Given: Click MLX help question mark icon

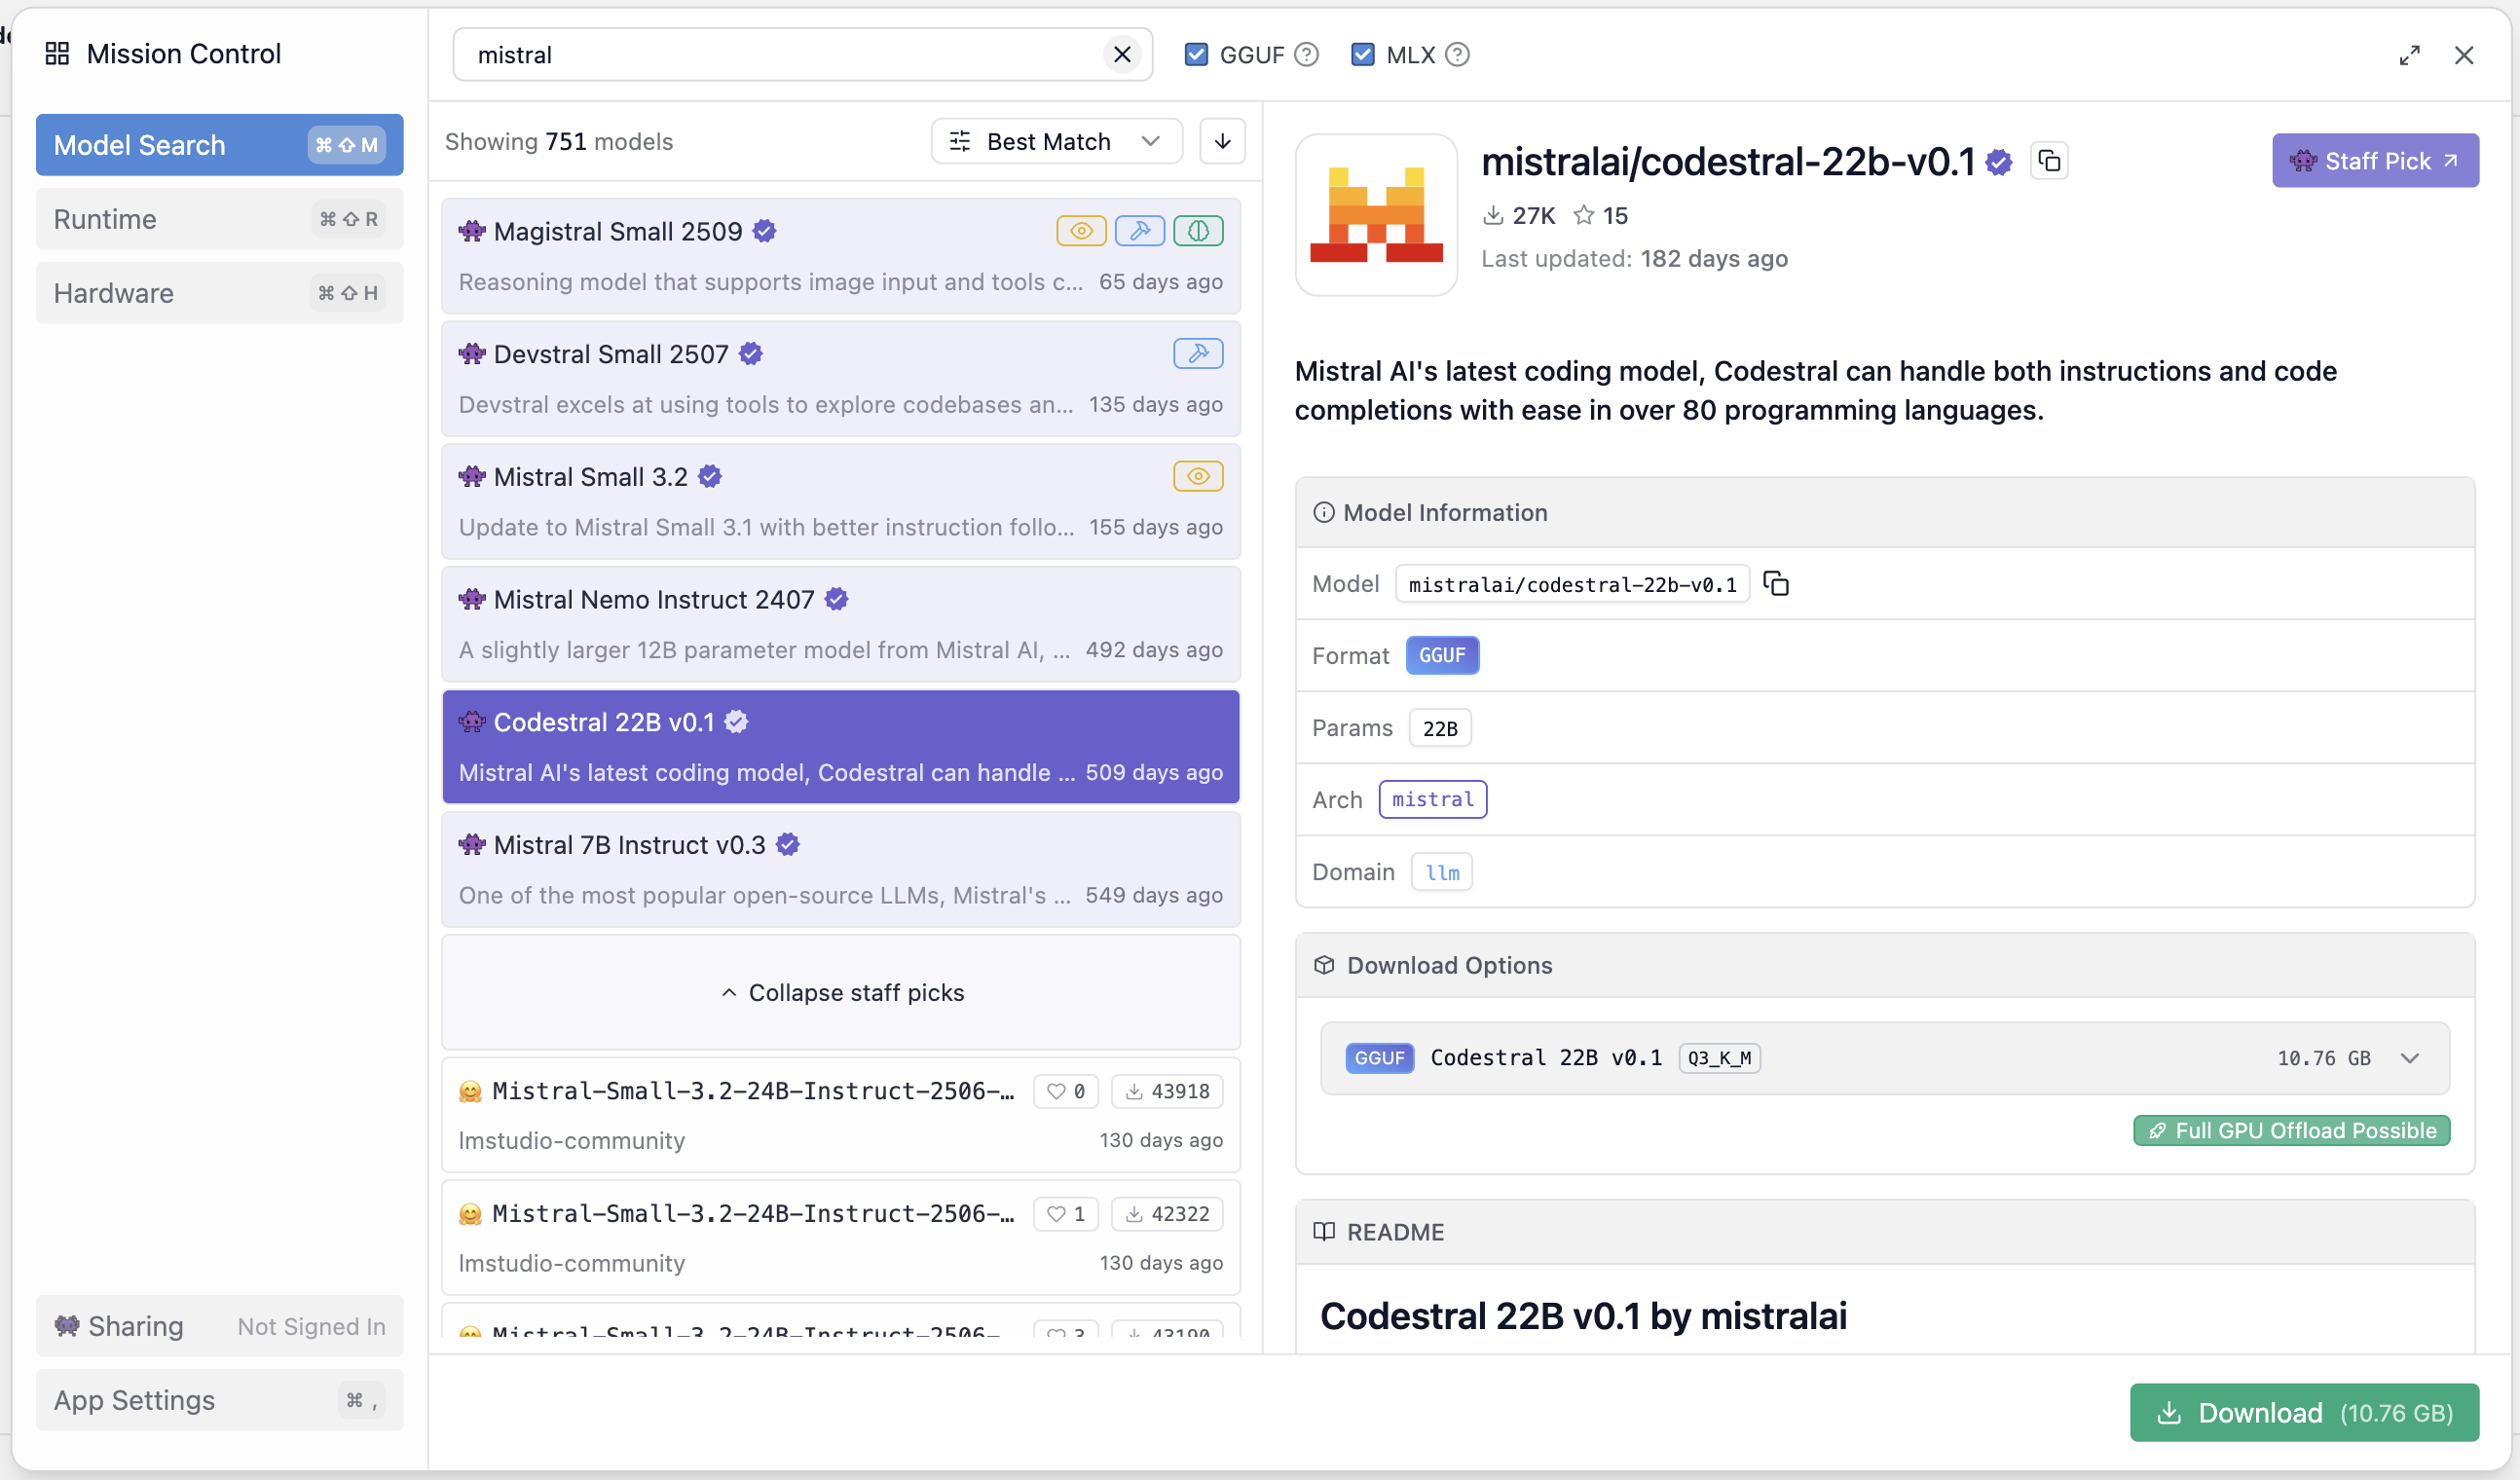Looking at the screenshot, I should pyautogui.click(x=1457, y=55).
